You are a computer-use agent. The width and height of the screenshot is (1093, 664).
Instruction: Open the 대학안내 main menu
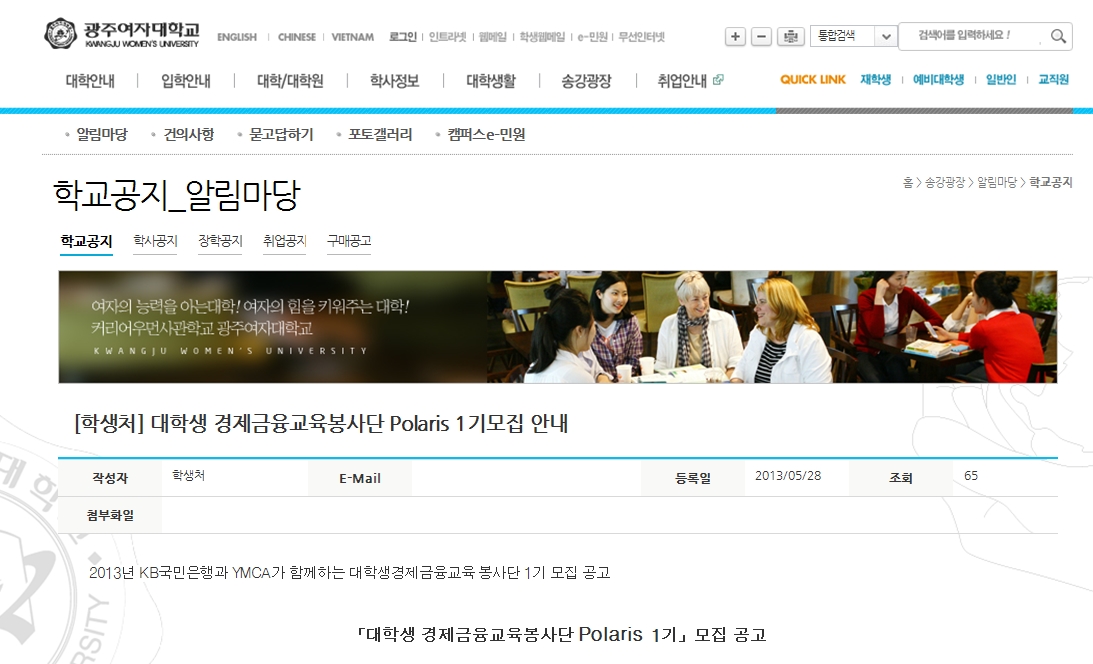pyautogui.click(x=90, y=81)
